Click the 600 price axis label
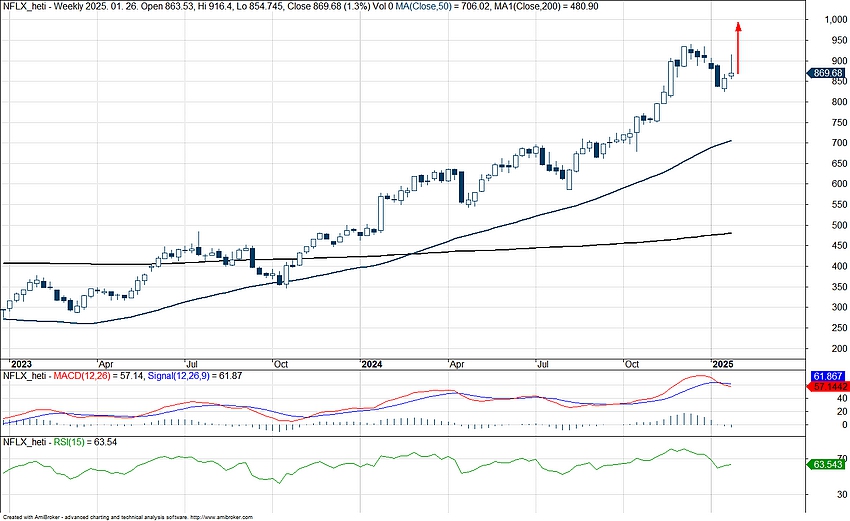Image resolution: width=850 pixels, height=521 pixels. coord(840,184)
